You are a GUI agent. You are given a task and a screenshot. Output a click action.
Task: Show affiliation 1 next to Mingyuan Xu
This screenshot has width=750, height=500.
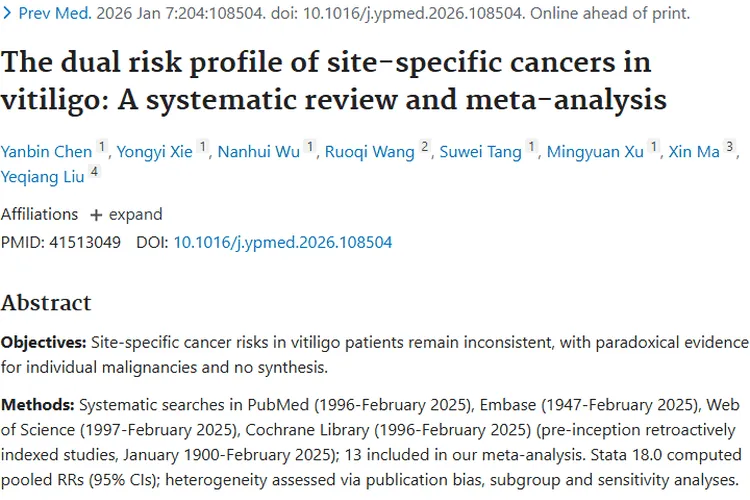[654, 149]
